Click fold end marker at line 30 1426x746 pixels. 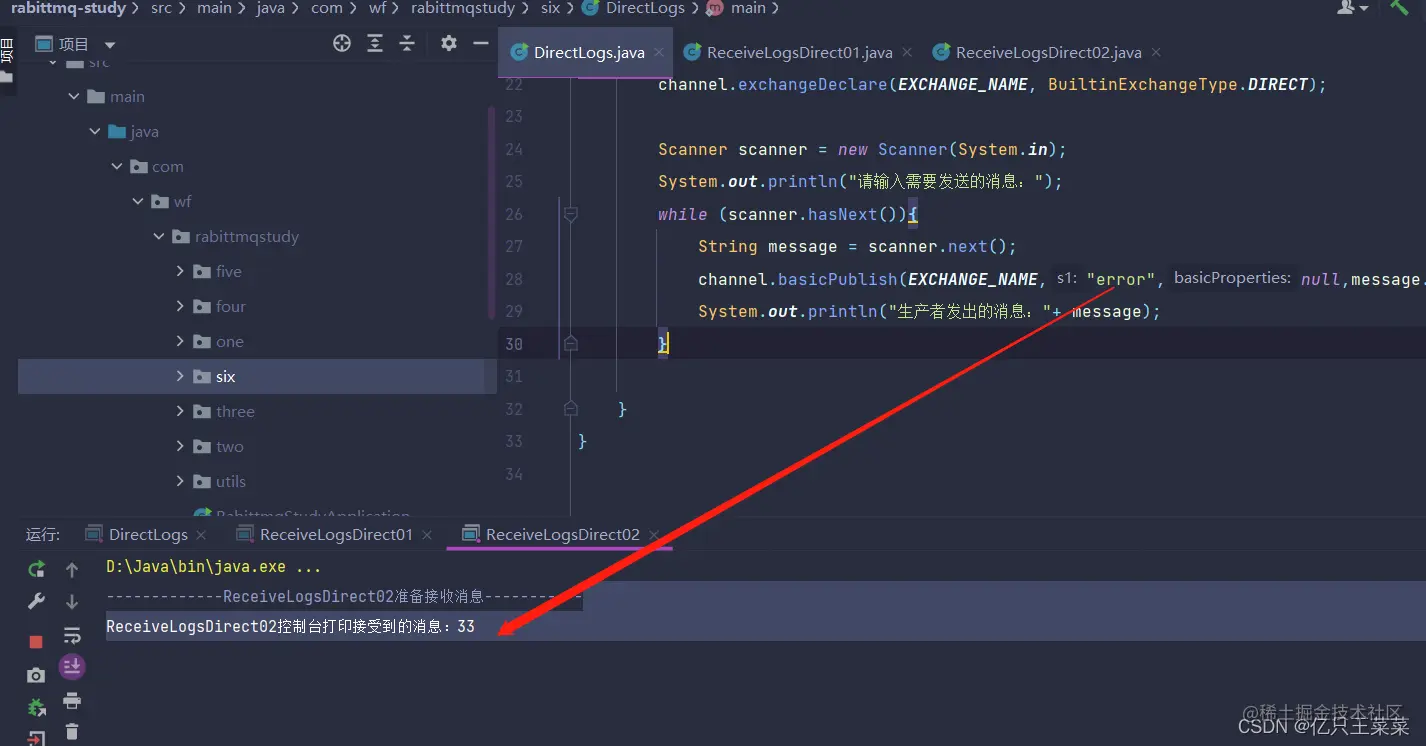click(x=571, y=343)
